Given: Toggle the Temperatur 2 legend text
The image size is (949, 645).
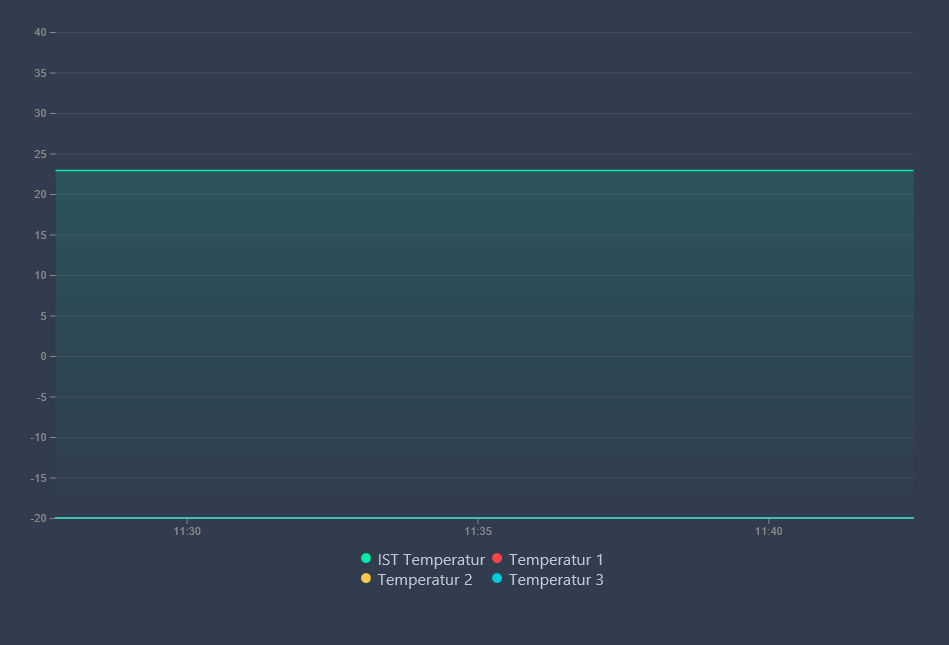Looking at the screenshot, I should coord(425,580).
